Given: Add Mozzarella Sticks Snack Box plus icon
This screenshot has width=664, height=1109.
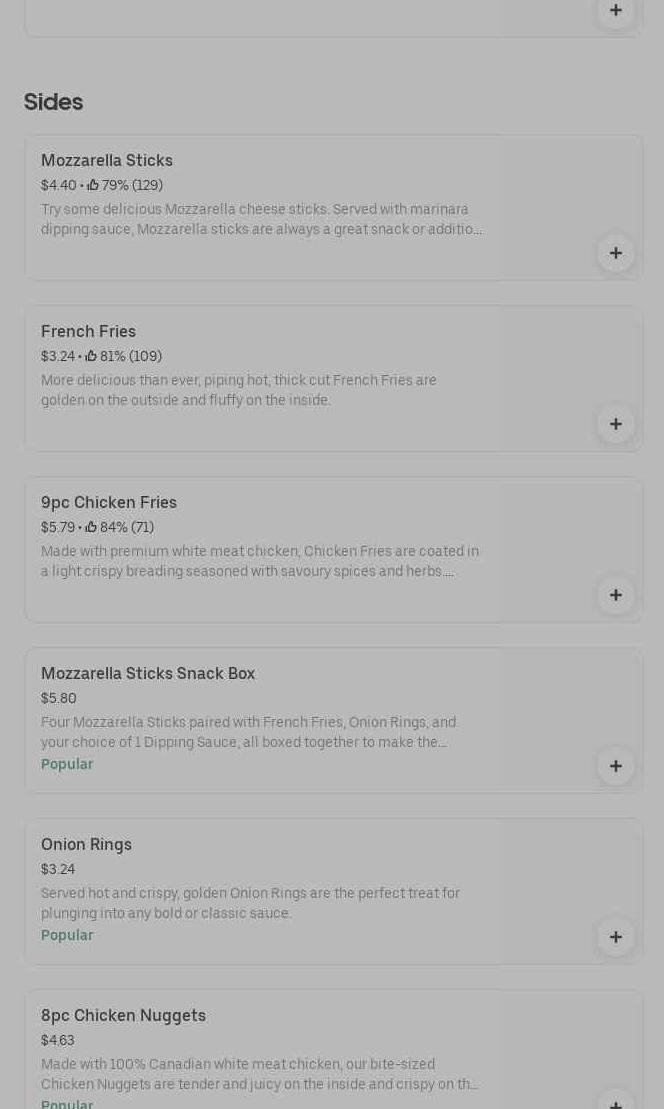Looking at the screenshot, I should click(x=616, y=766).
